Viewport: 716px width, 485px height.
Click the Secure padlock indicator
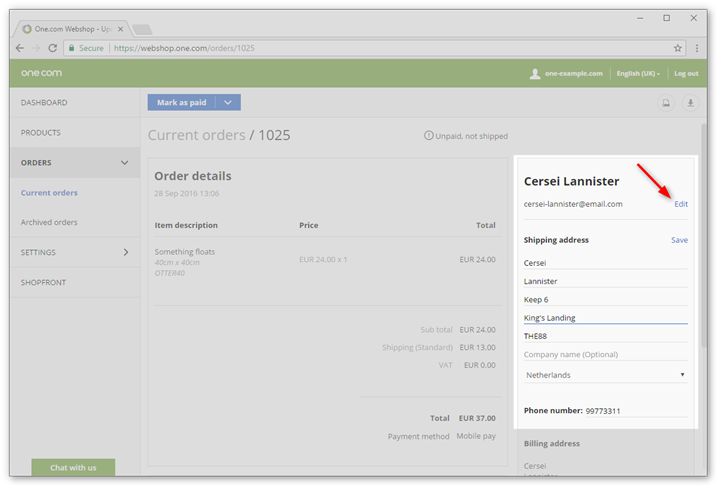click(x=86, y=48)
